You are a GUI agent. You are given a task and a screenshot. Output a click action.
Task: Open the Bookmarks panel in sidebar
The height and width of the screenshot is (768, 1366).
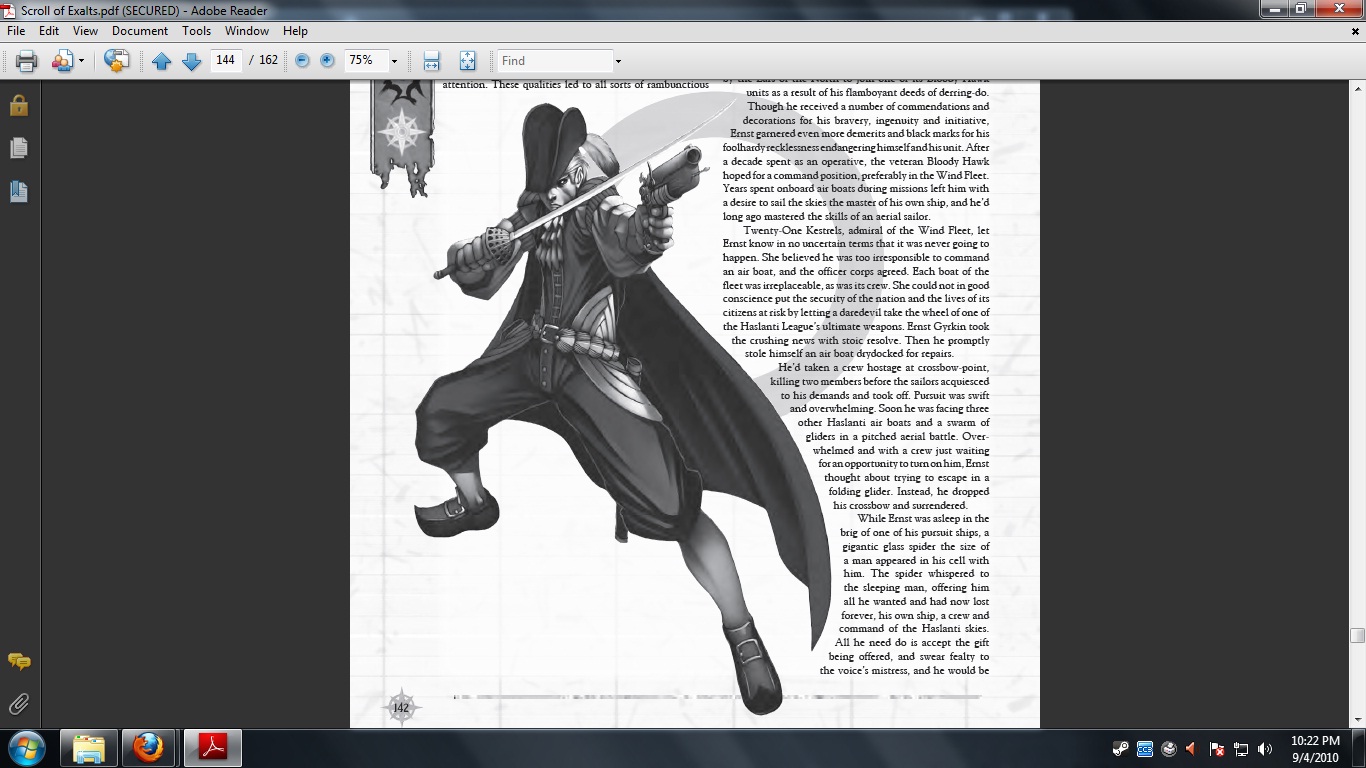pyautogui.click(x=19, y=191)
